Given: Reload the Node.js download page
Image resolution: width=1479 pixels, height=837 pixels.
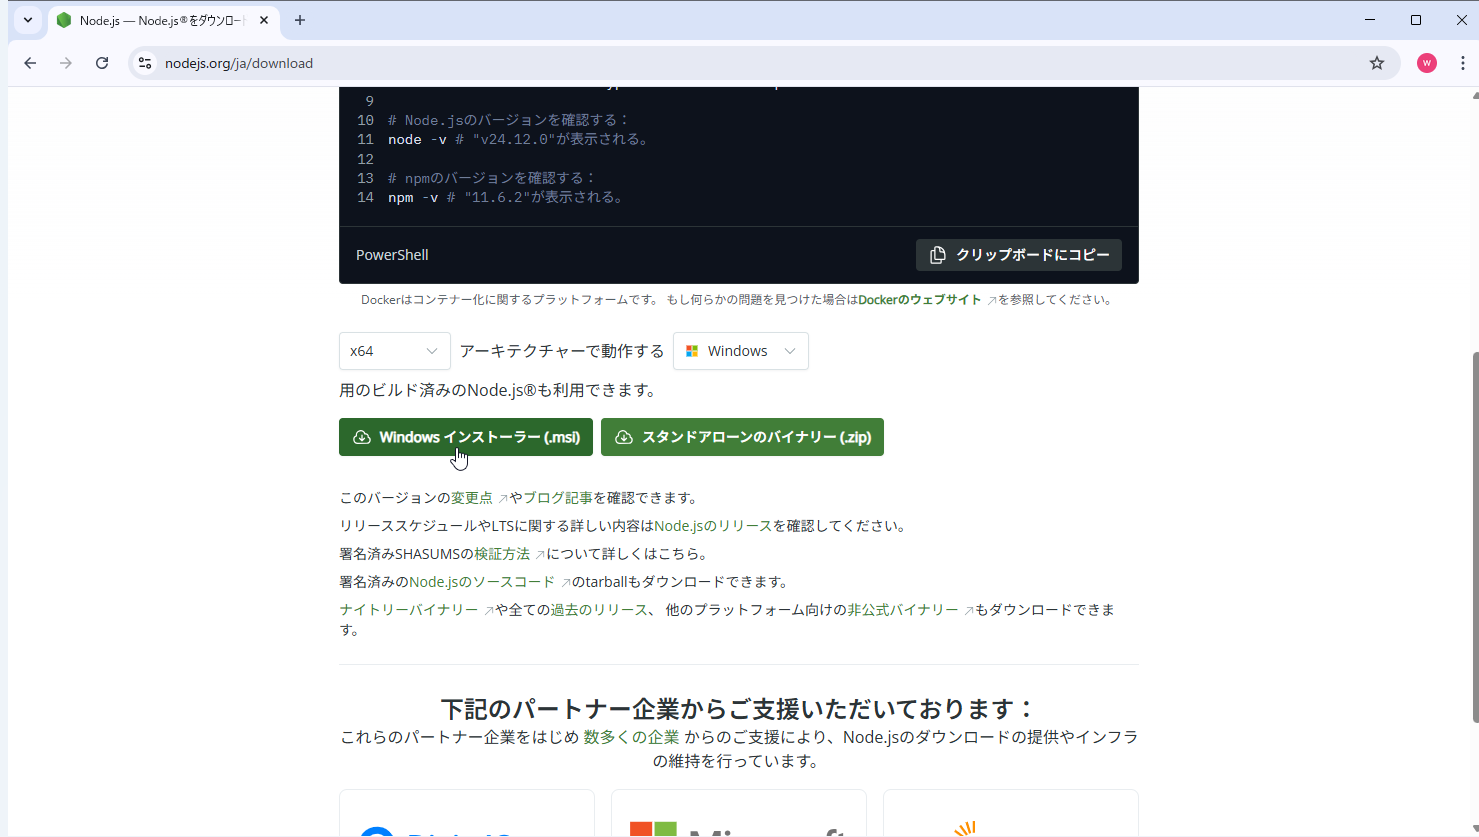Looking at the screenshot, I should (x=102, y=63).
